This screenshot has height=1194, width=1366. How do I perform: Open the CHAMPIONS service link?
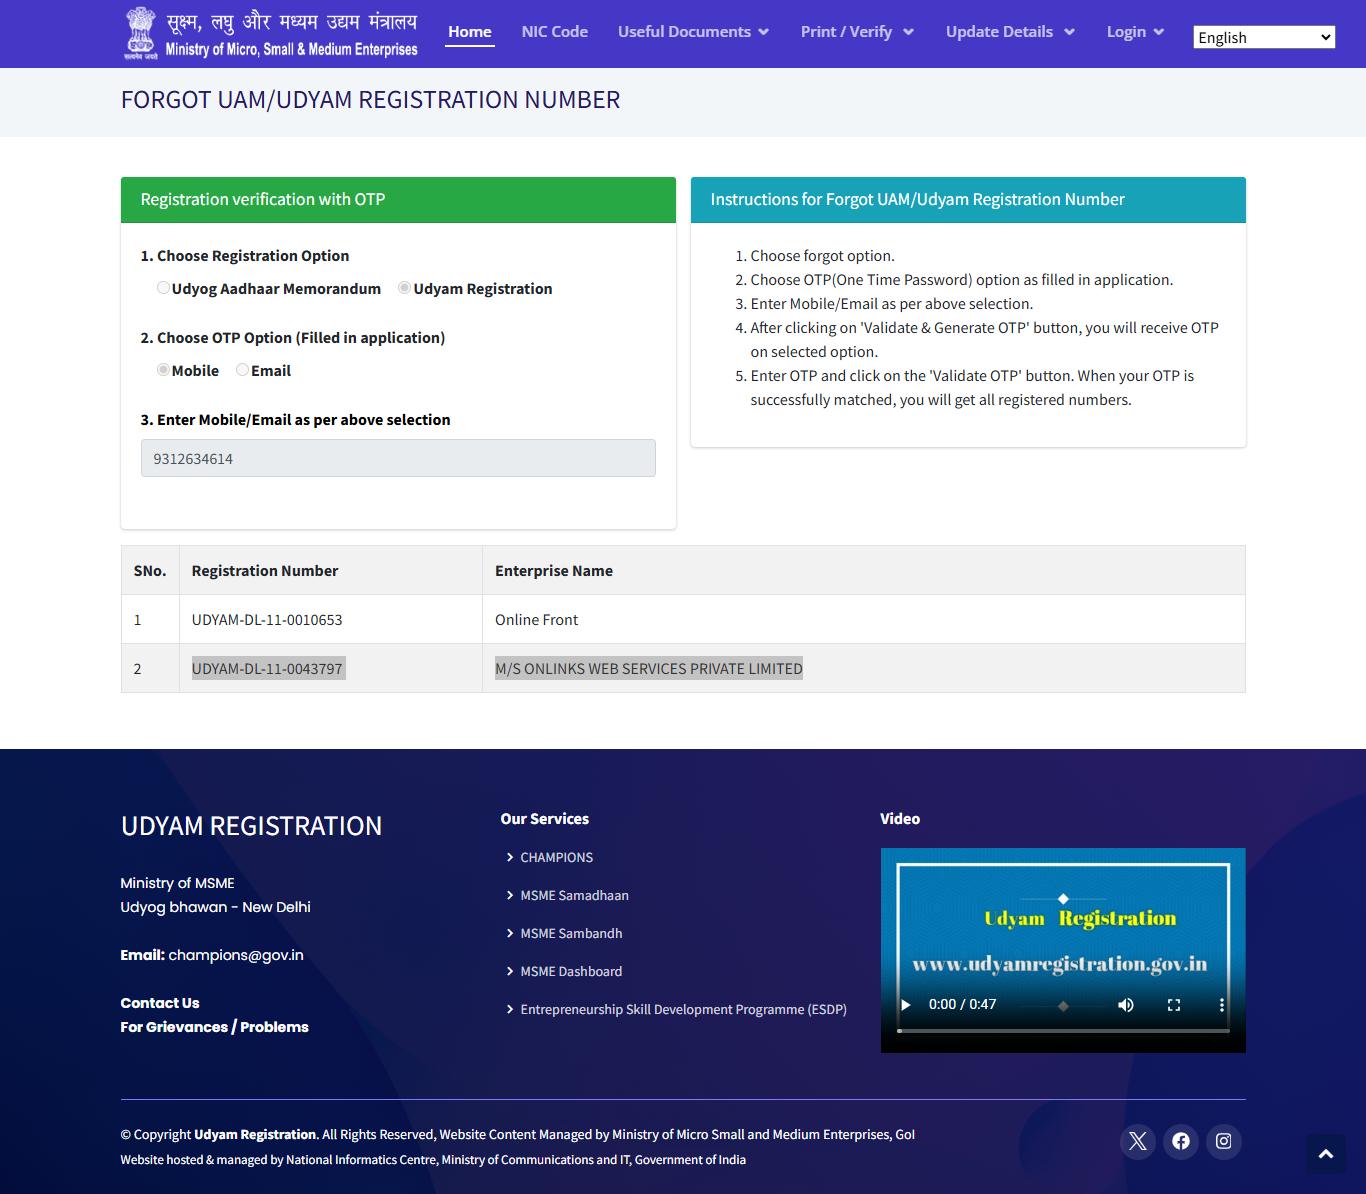coord(556,857)
